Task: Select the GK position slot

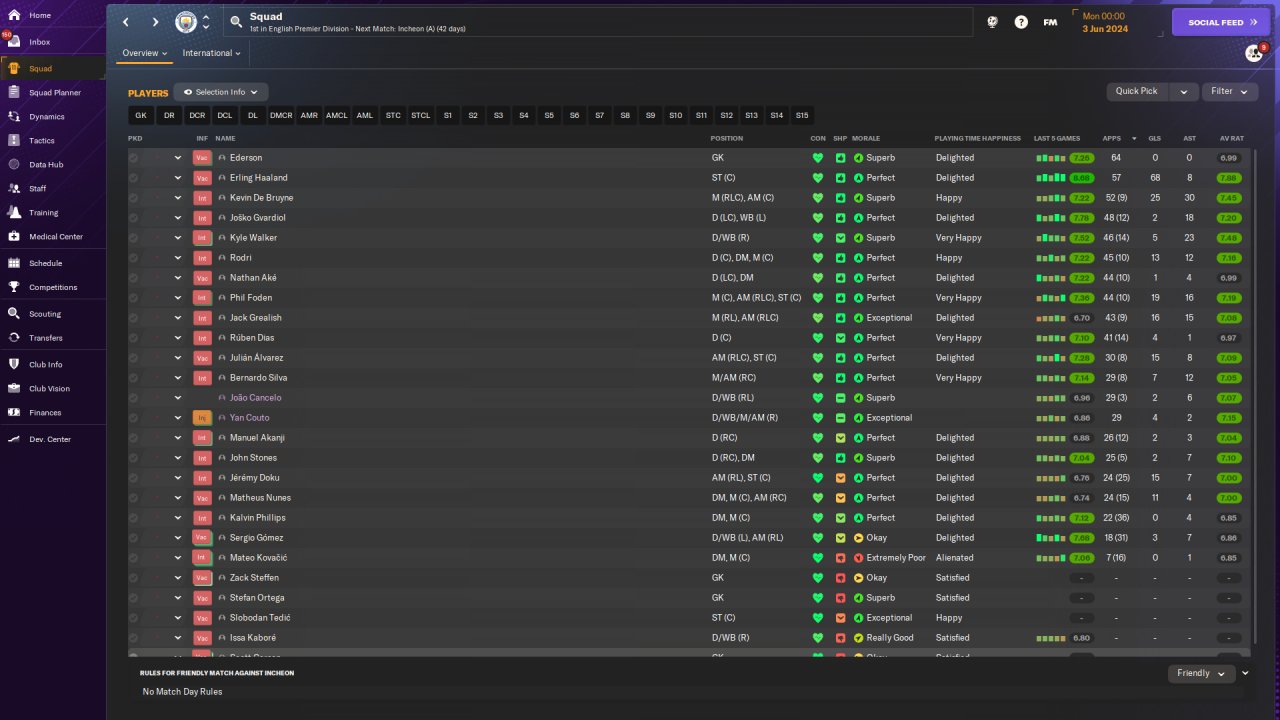Action: 141,115
